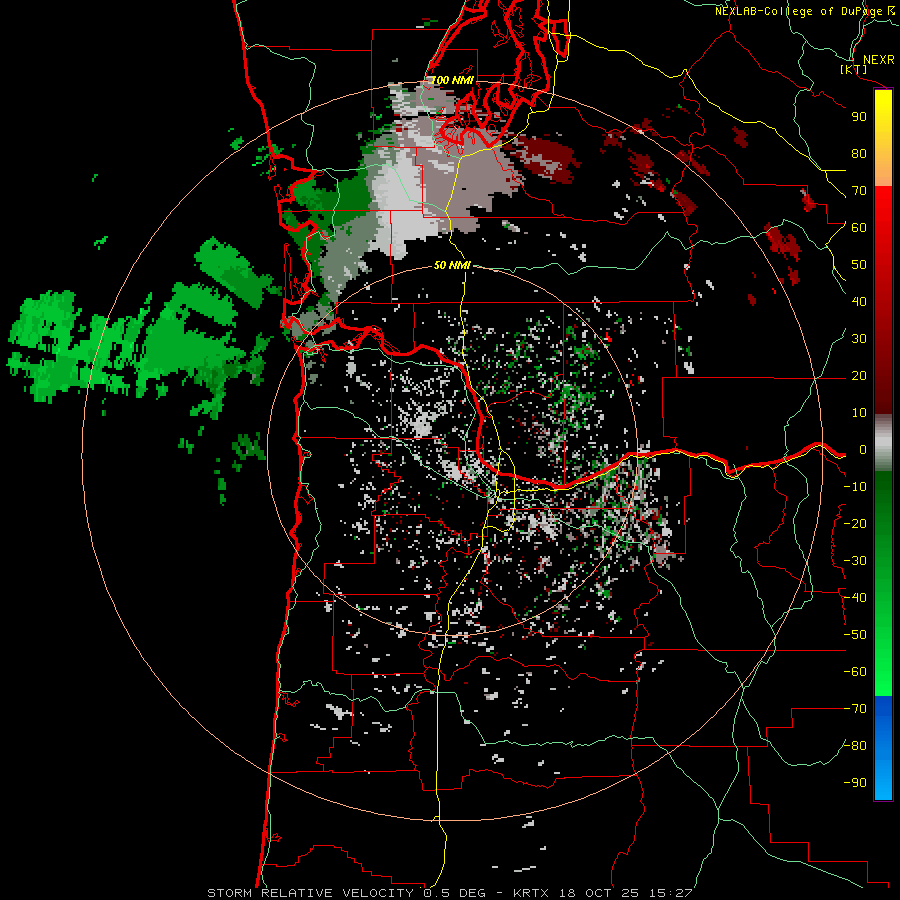Select the 30 value on velocity scale
Viewport: 900px width, 900px height.
coord(859,339)
